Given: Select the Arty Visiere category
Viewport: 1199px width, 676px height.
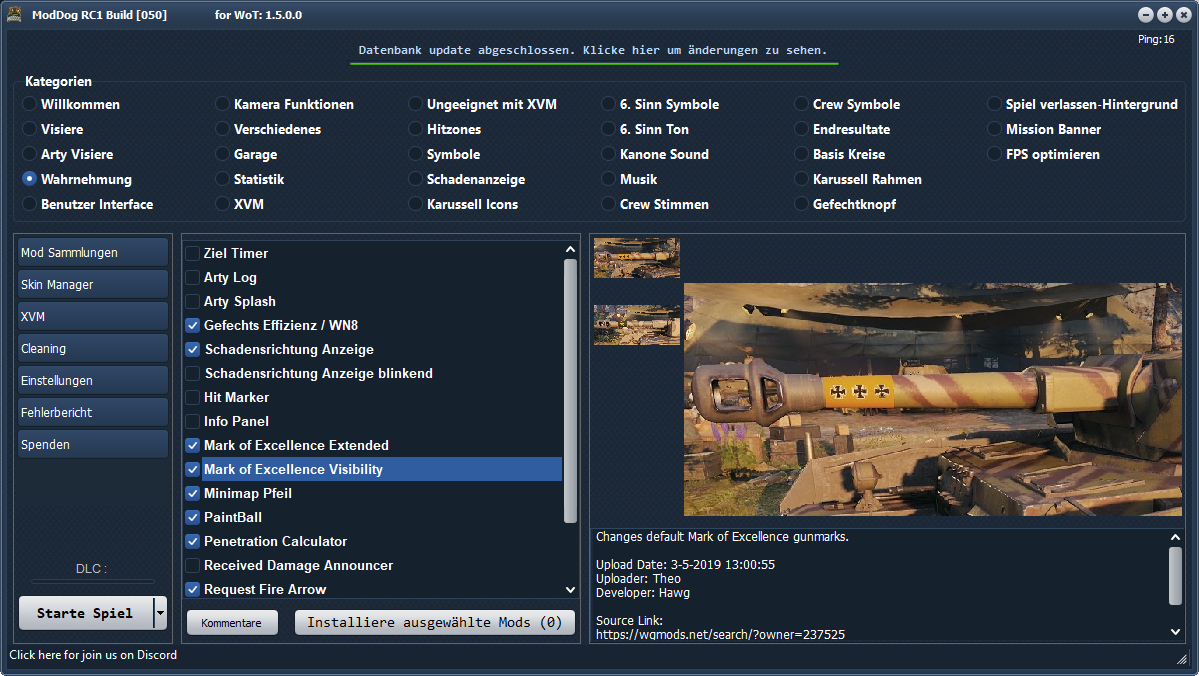Looking at the screenshot, I should 29,154.
